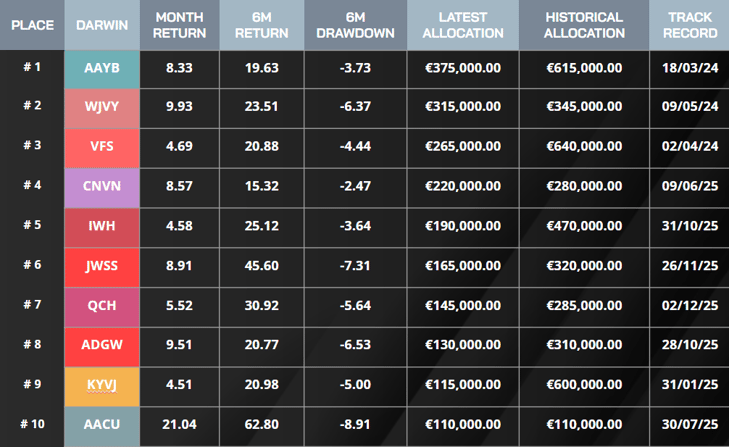Click the 62.80 six-month return cell
The height and width of the screenshot is (447, 729).
[x=262, y=427]
